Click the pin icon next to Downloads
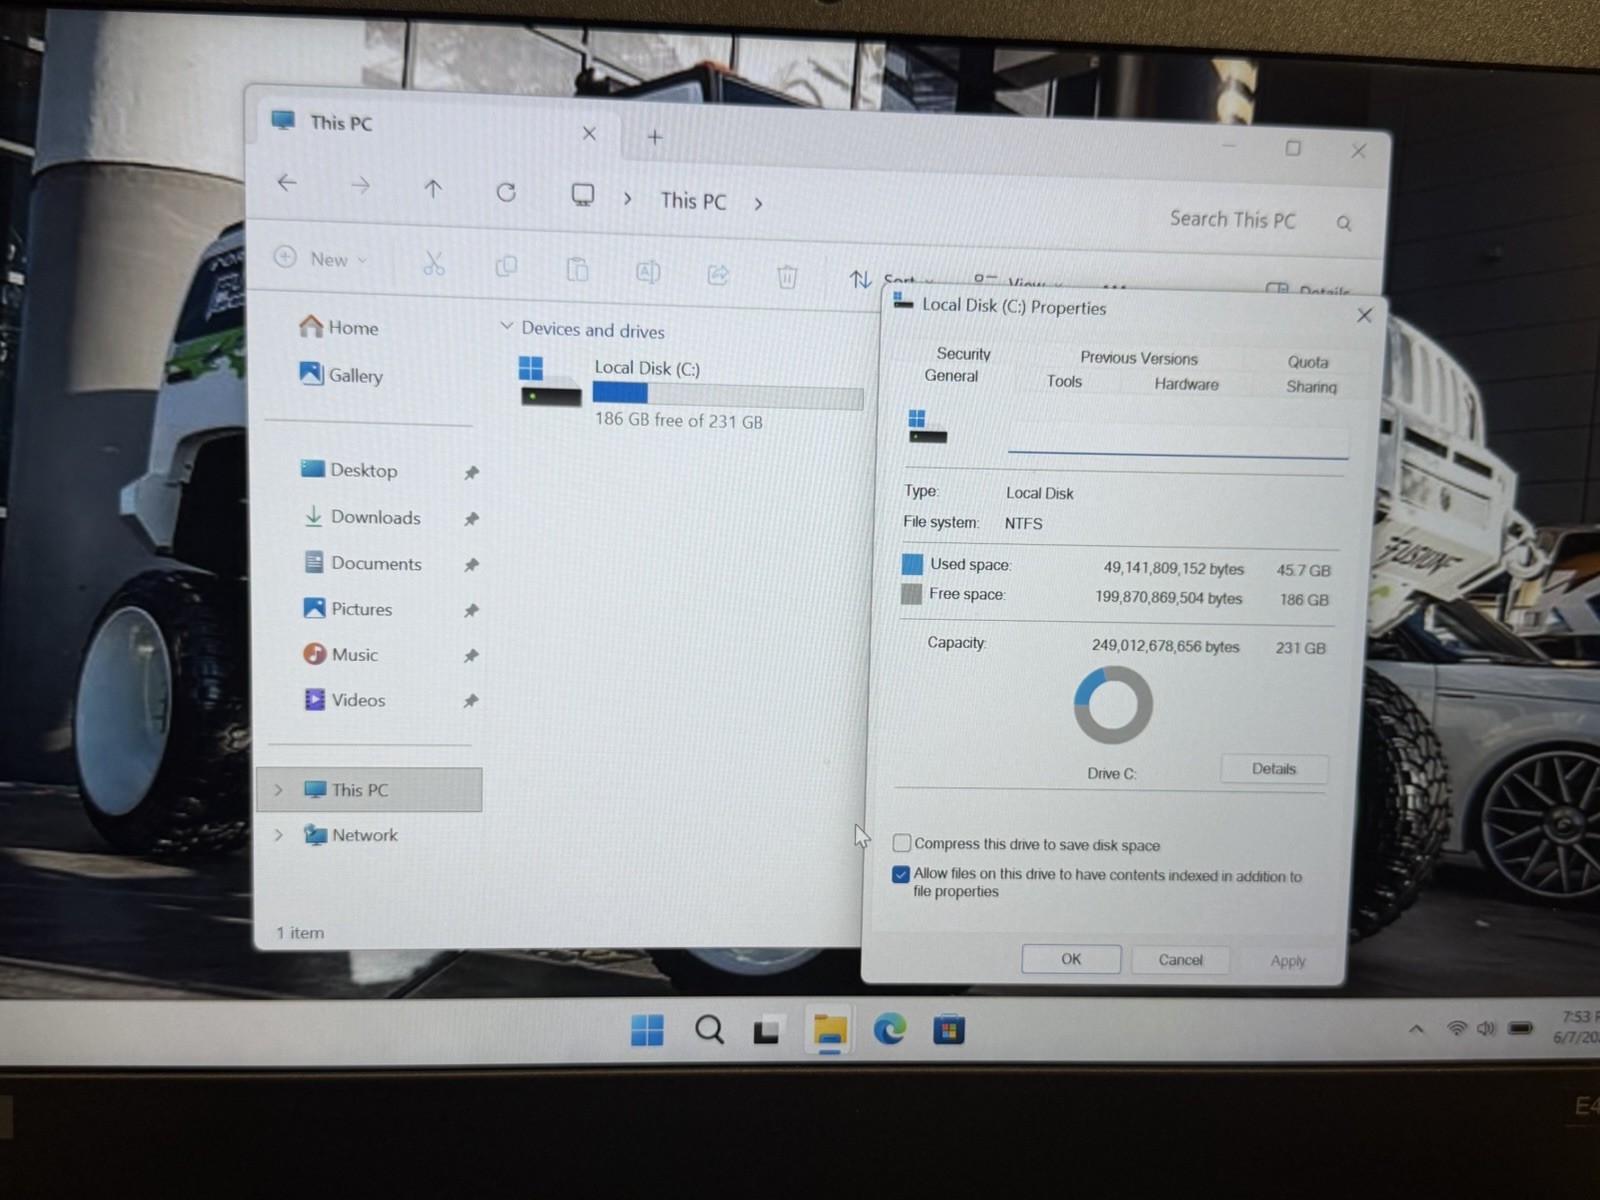 [x=471, y=518]
